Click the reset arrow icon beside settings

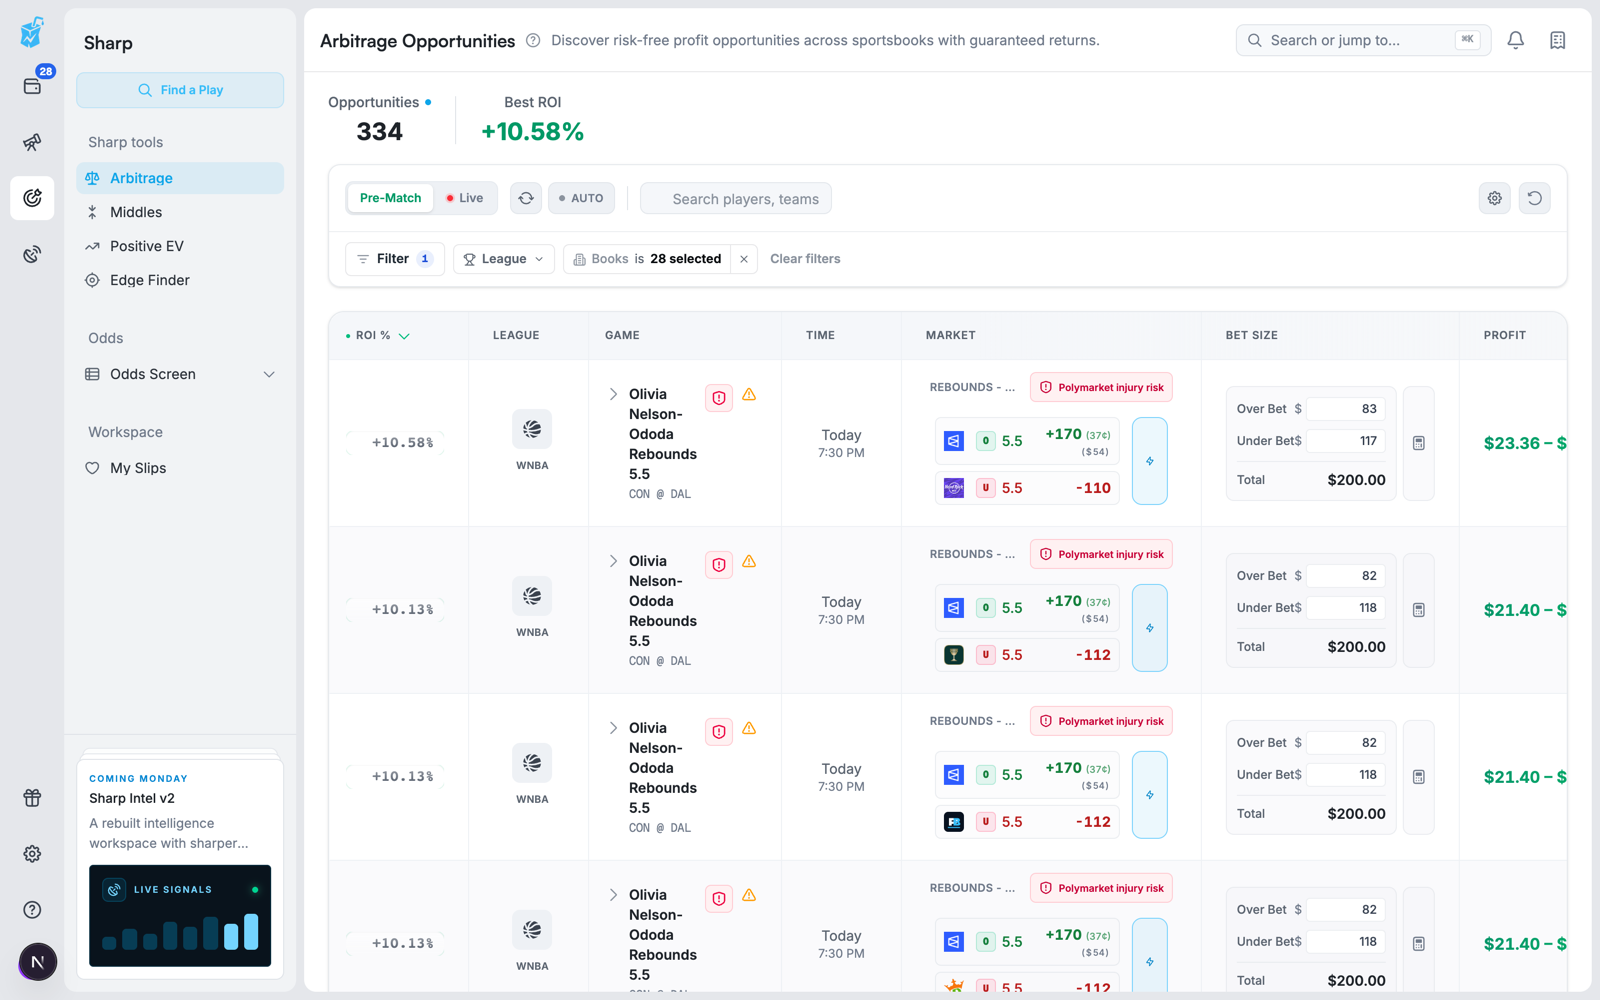1535,198
